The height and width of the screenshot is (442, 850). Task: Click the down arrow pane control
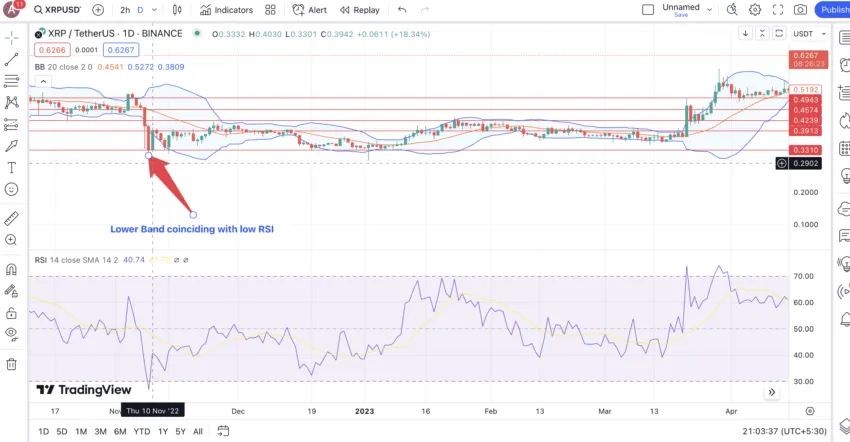(745, 34)
